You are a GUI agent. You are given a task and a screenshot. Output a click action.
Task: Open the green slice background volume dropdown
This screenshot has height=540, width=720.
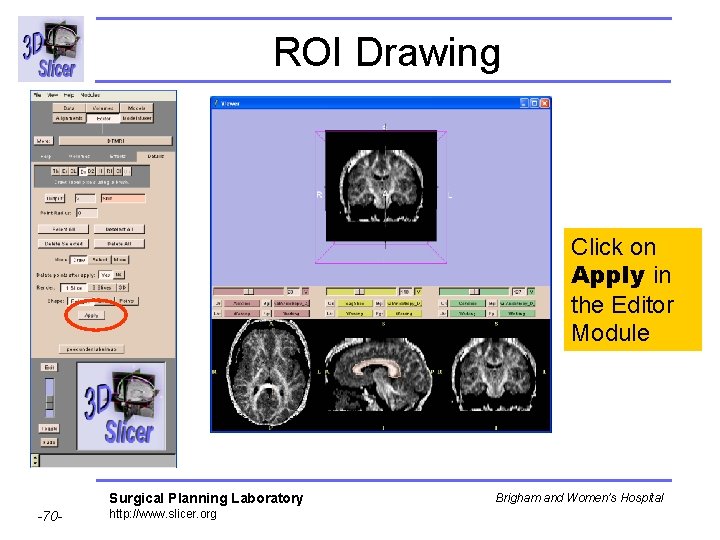pos(518,304)
